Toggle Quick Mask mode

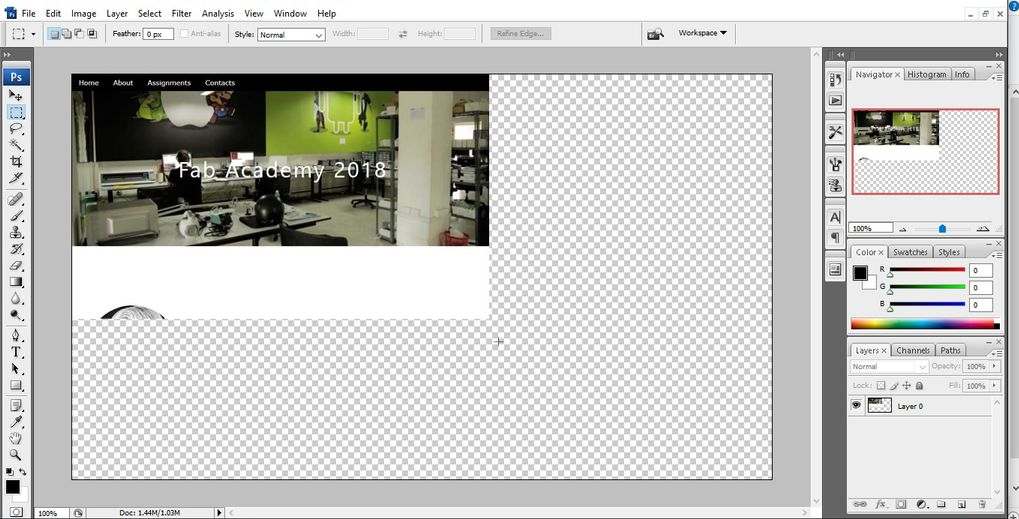16,512
